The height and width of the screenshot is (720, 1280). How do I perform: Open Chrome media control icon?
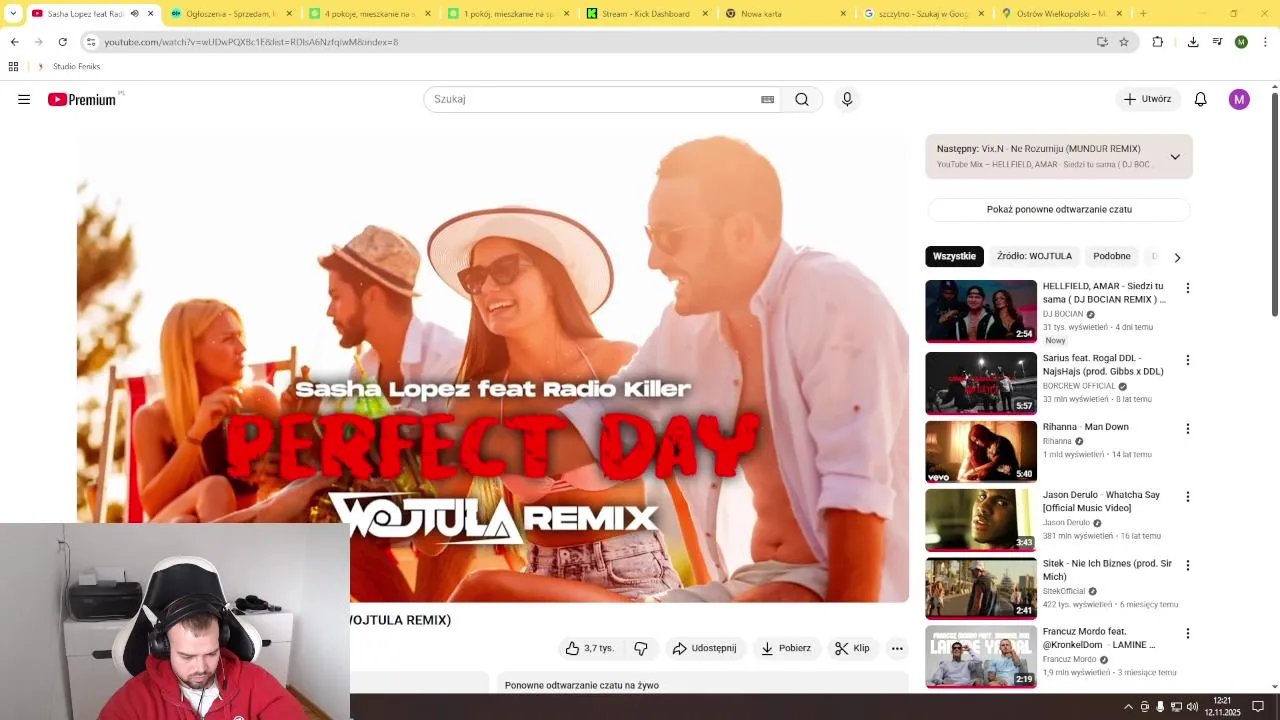1217,42
